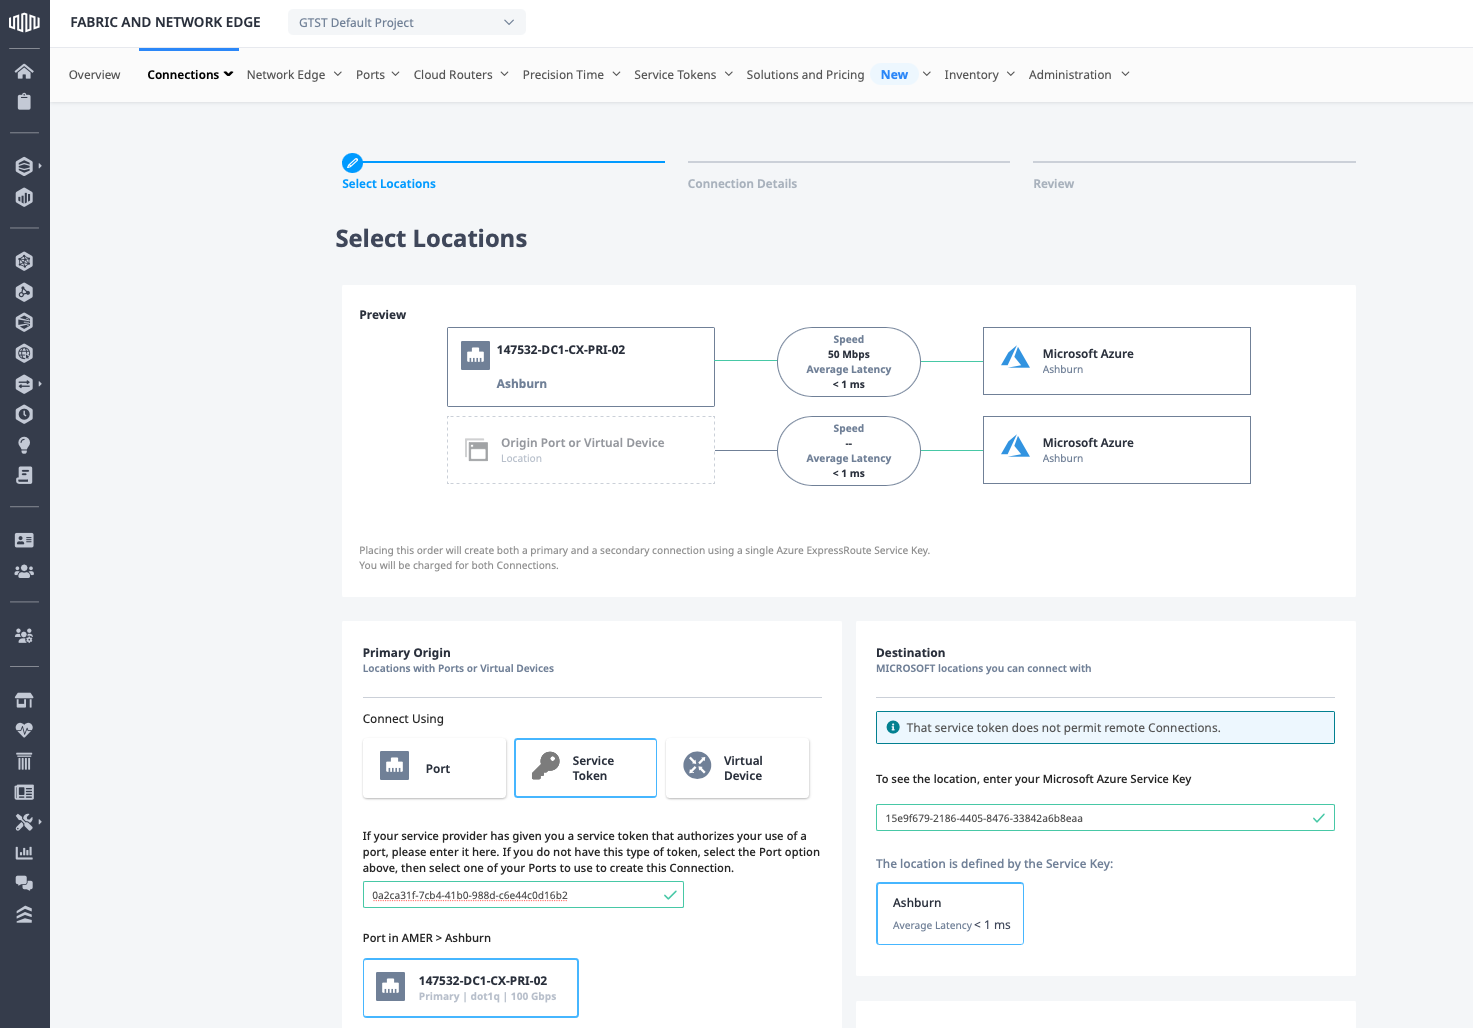This screenshot has width=1473, height=1028.
Task: Open the pillar column icon in sidebar
Action: tap(24, 761)
